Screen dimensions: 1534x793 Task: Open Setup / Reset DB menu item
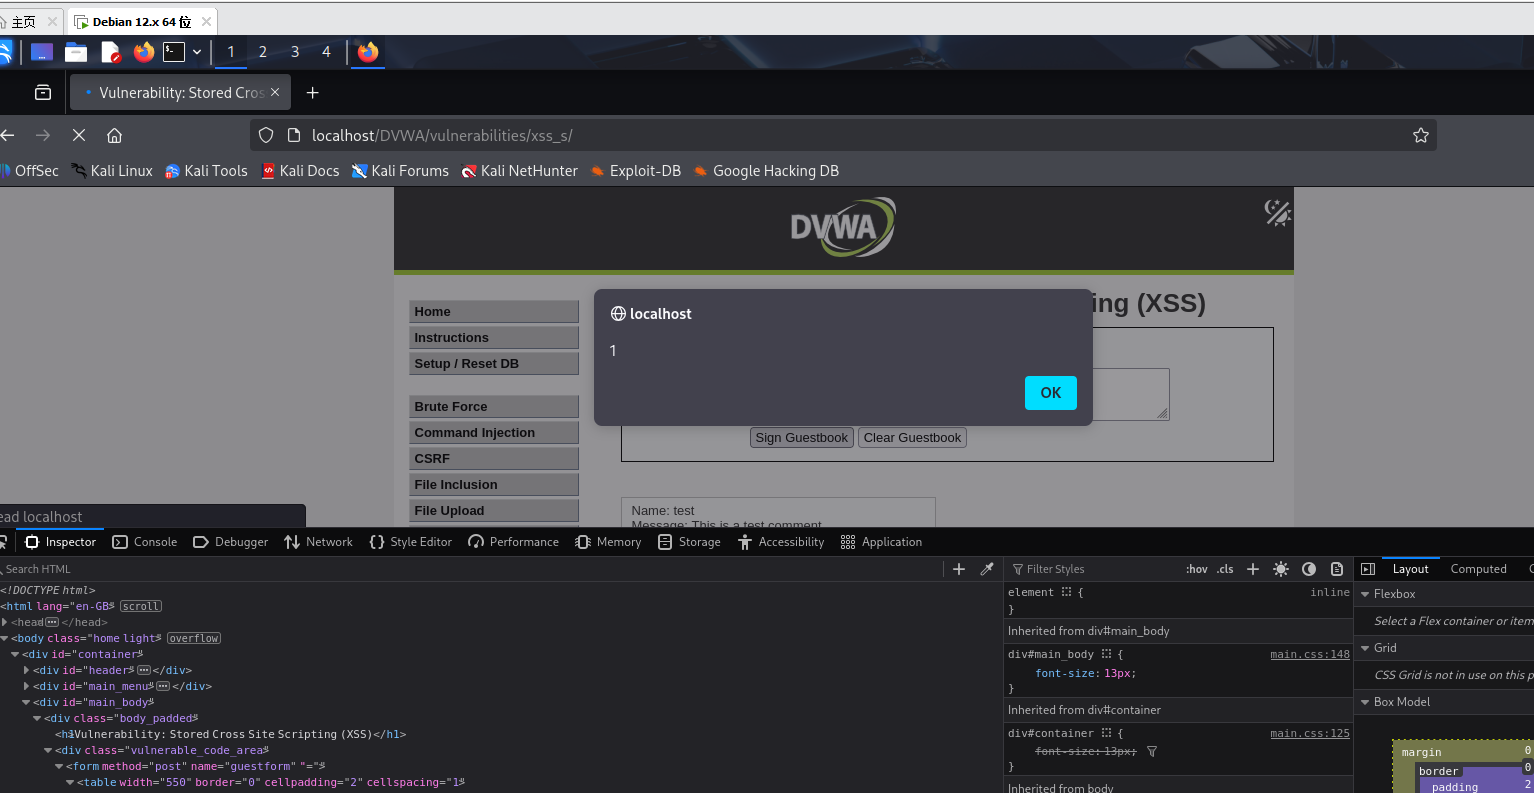494,364
